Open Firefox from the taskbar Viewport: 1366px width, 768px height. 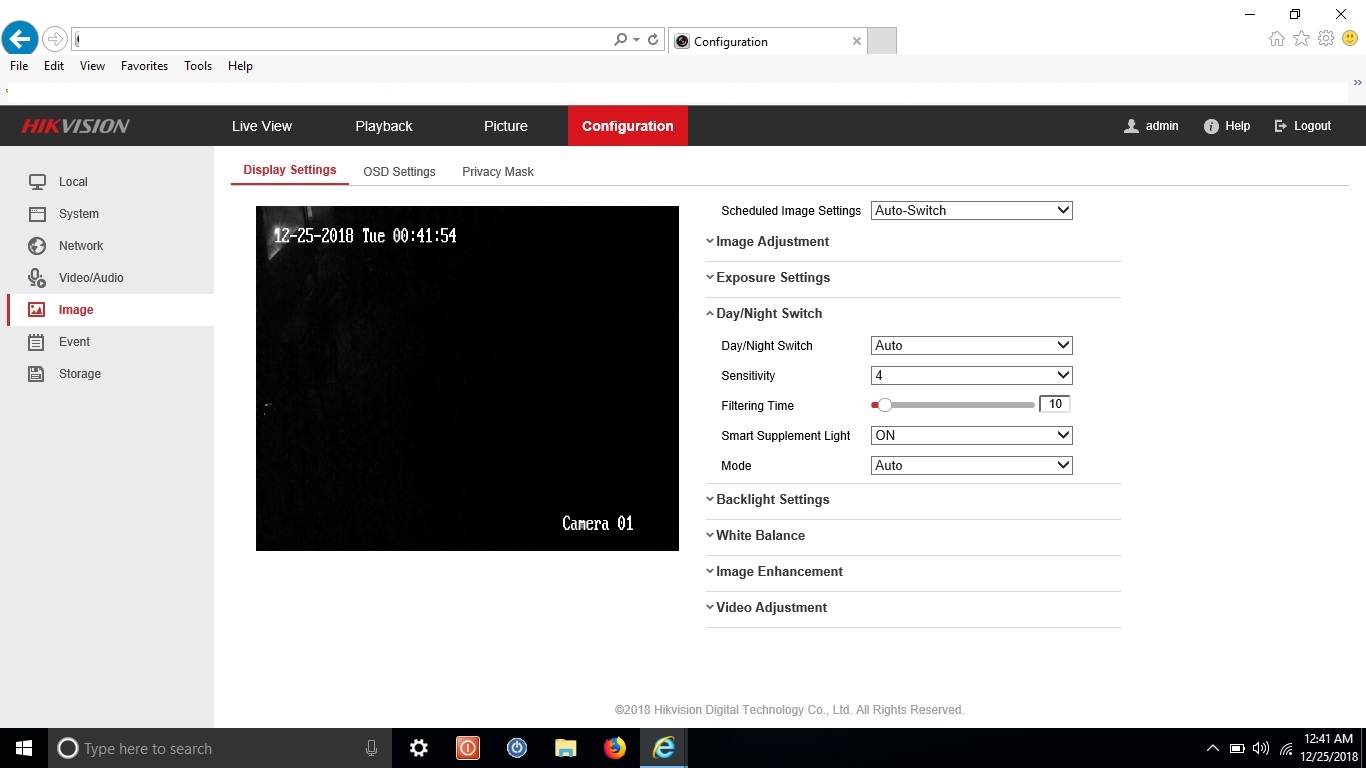pyautogui.click(x=614, y=748)
